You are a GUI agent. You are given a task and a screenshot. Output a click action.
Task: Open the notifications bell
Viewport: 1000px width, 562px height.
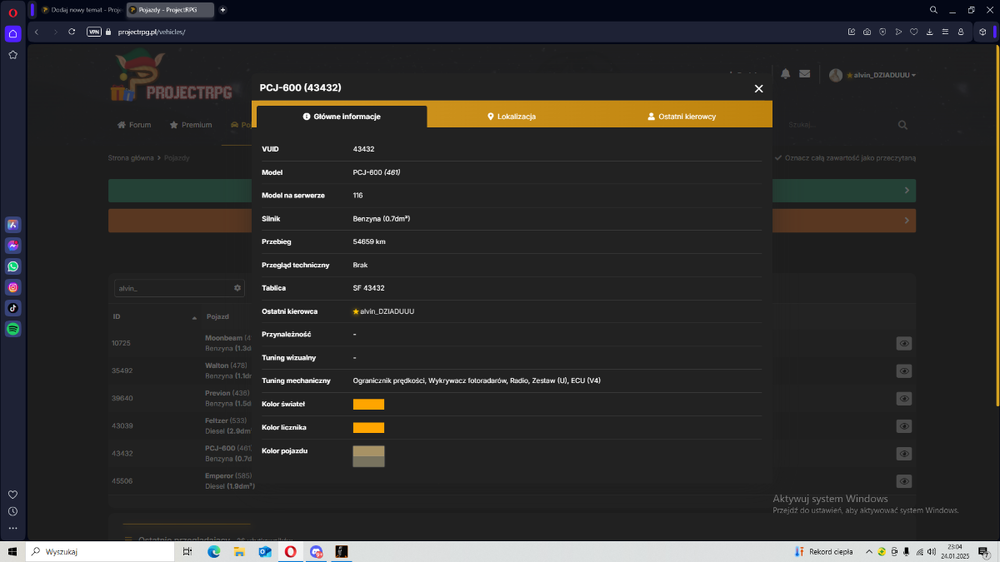pyautogui.click(x=786, y=74)
